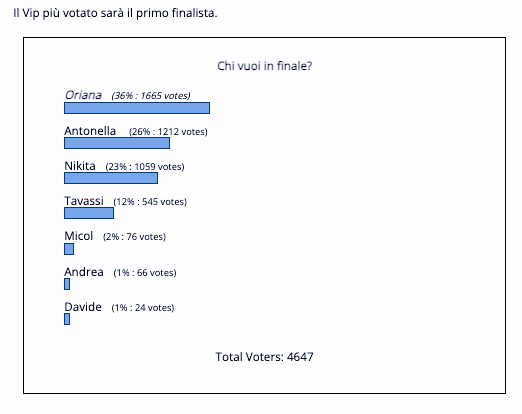
Task: Click the 545 votes count for Tavassi
Action: [163, 202]
